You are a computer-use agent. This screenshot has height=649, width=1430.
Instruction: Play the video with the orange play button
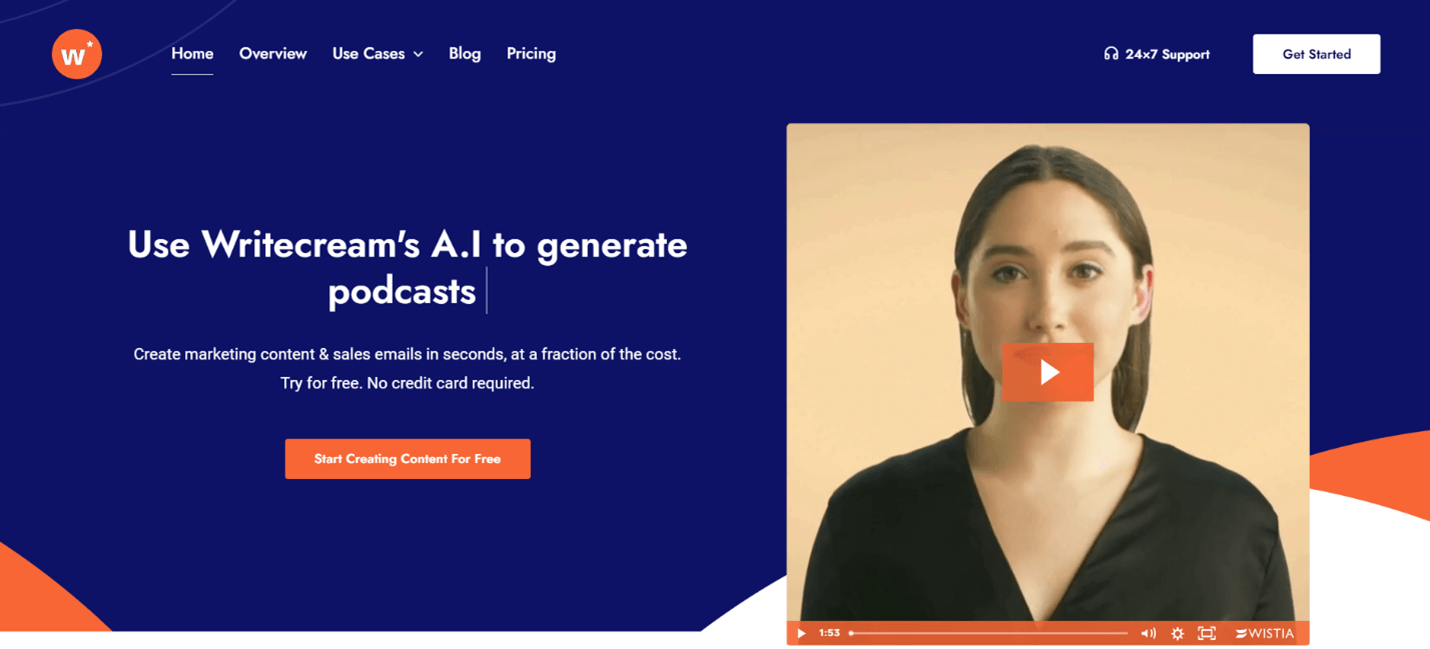1047,372
